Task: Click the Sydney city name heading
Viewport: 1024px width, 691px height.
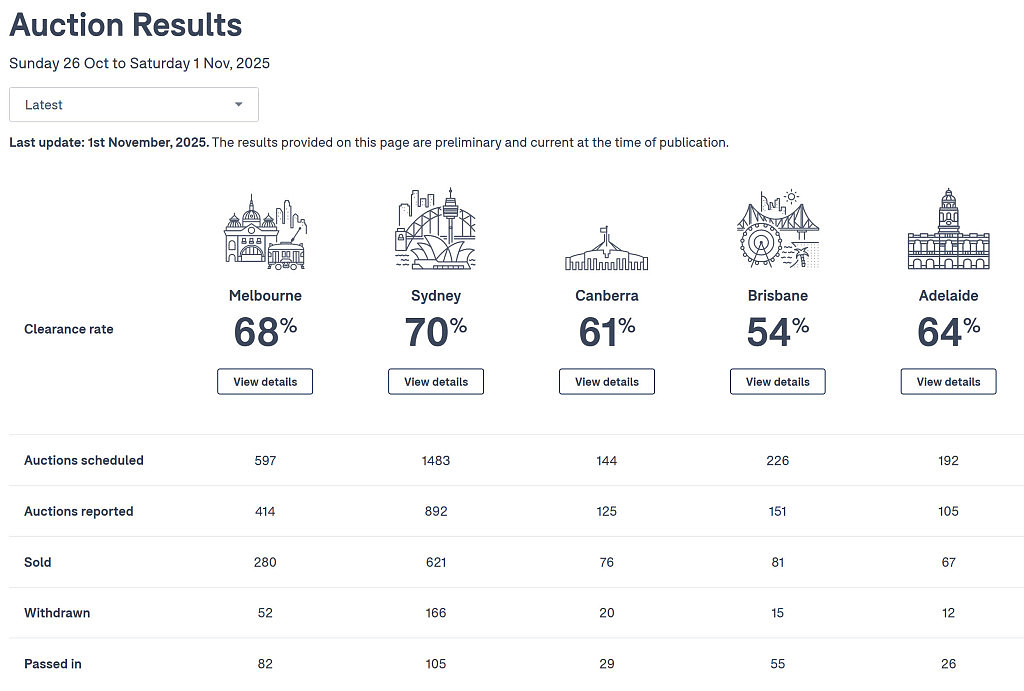Action: click(436, 296)
